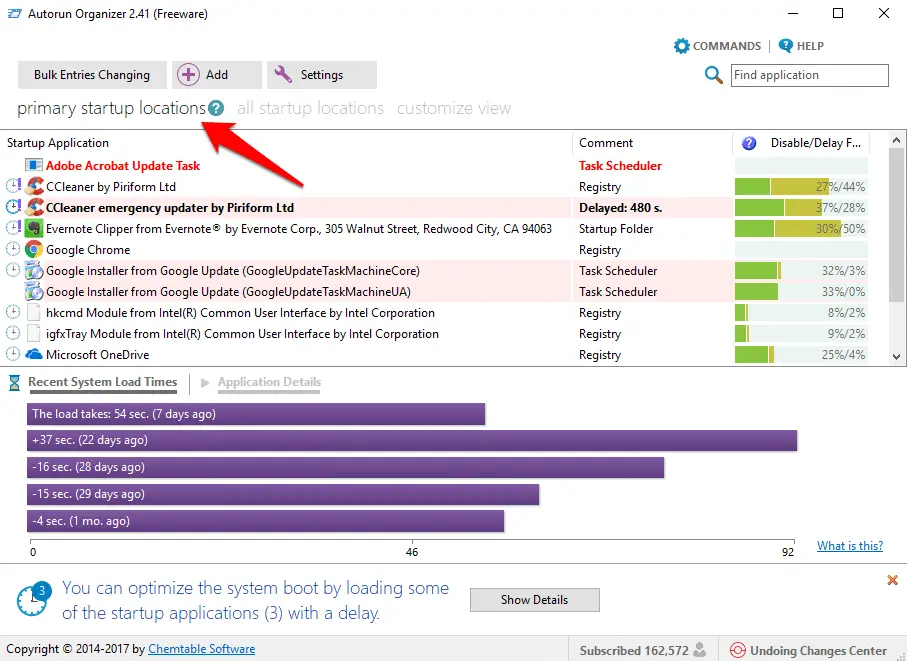Click the search magnifier icon

point(714,75)
